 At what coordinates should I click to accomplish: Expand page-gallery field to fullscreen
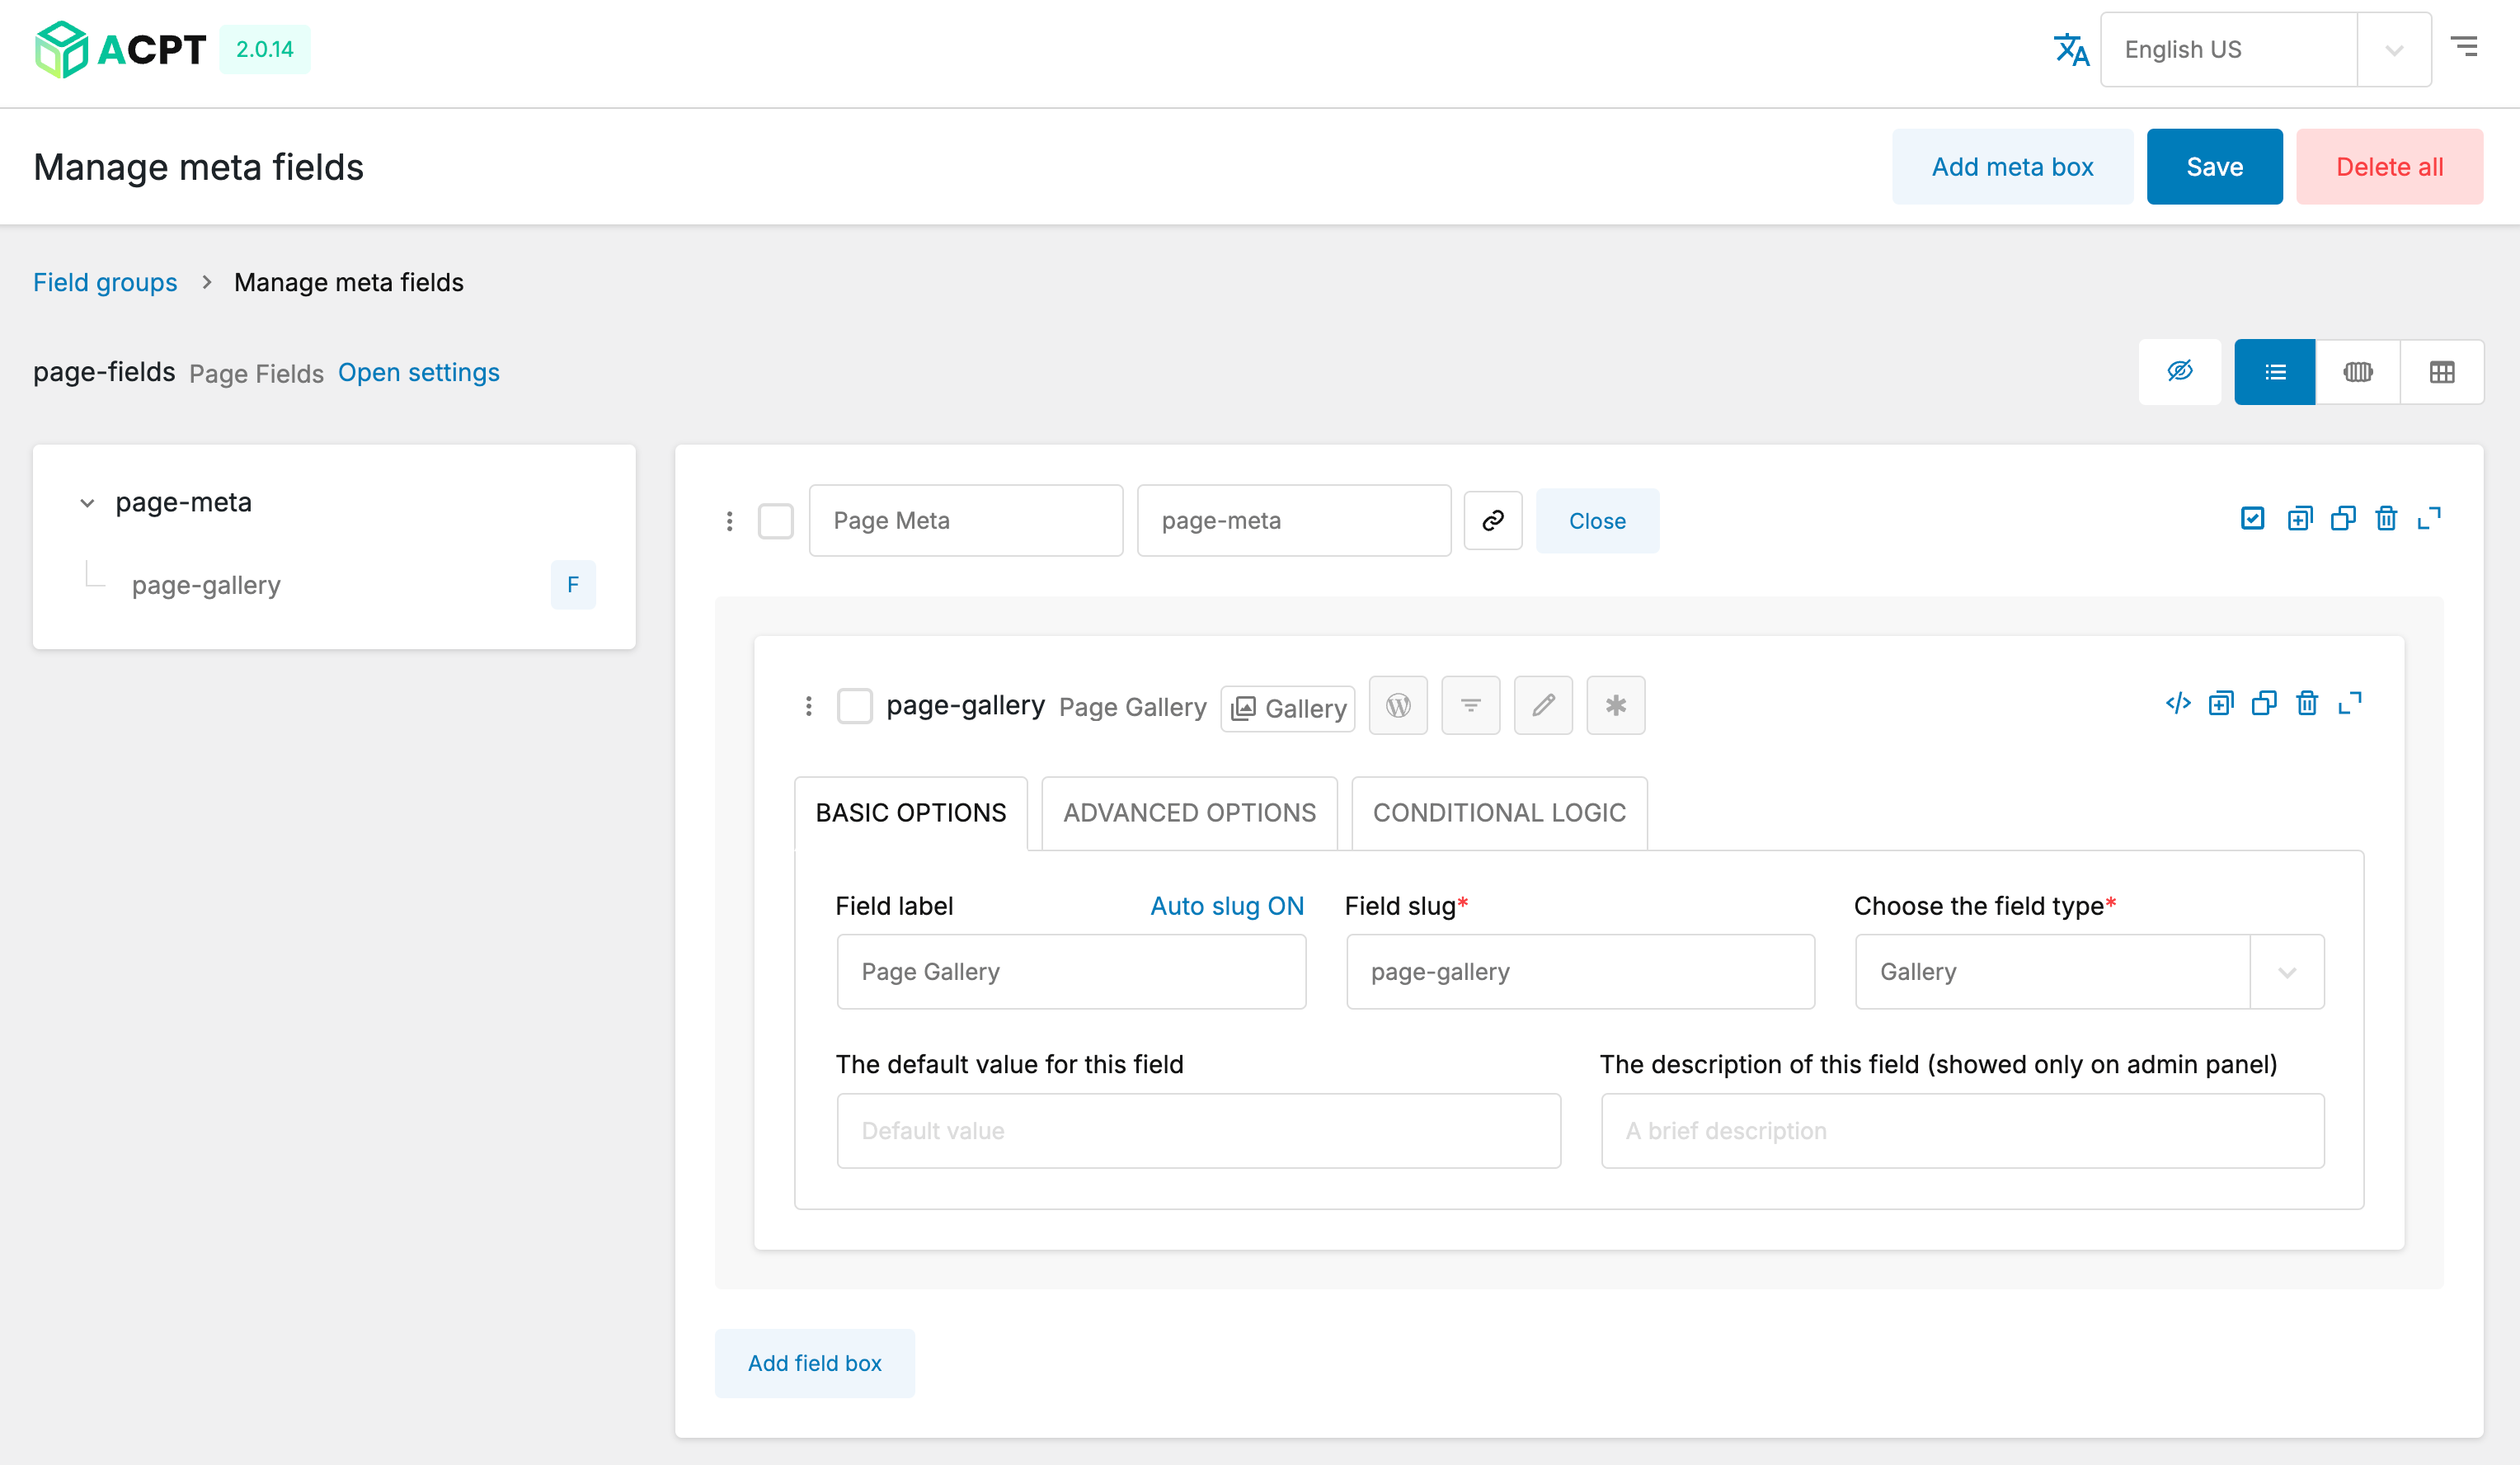click(x=2350, y=703)
